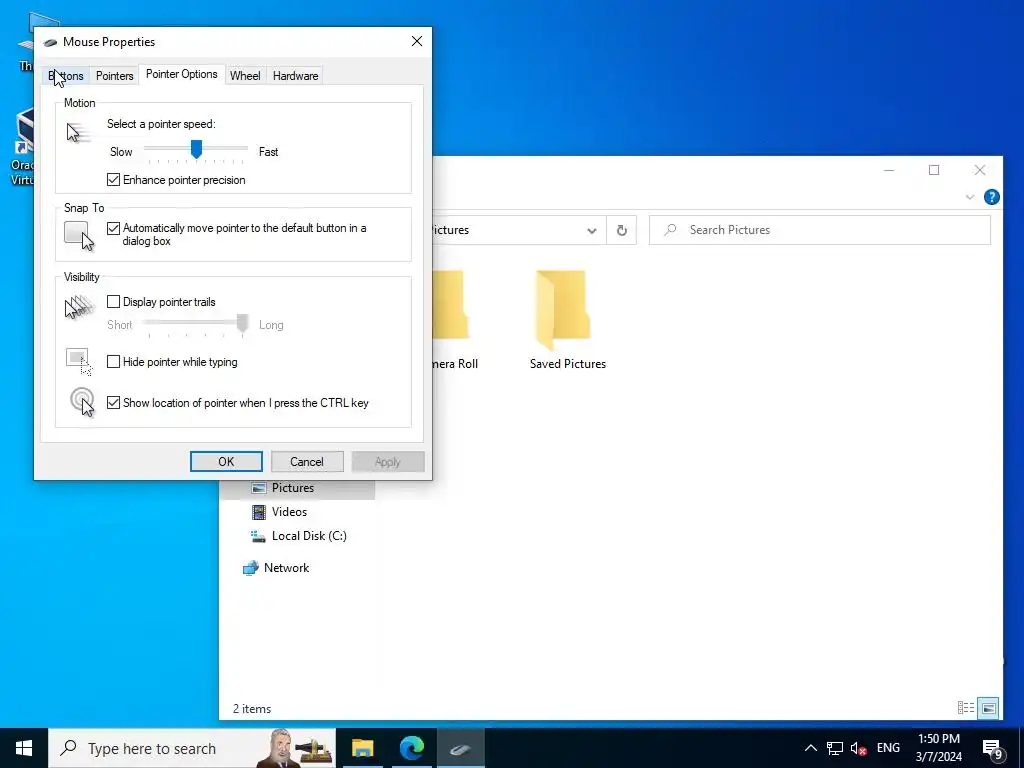Select the Camera Roll folder
This screenshot has width=1024, height=768.
455,320
